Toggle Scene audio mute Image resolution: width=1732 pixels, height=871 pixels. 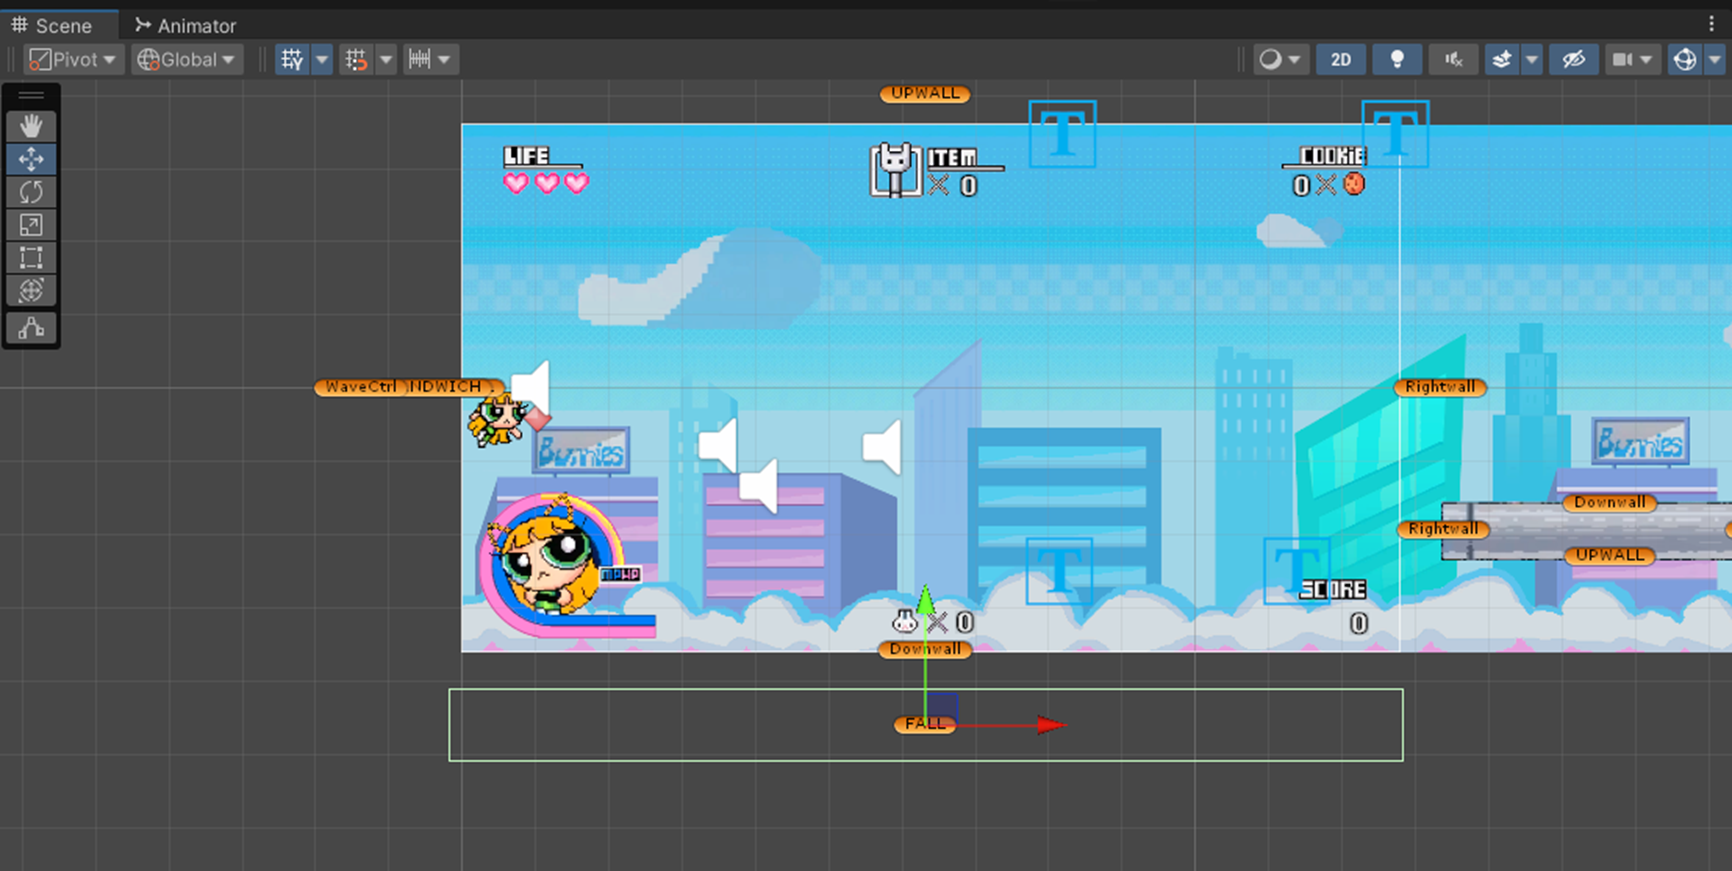pyautogui.click(x=1453, y=60)
